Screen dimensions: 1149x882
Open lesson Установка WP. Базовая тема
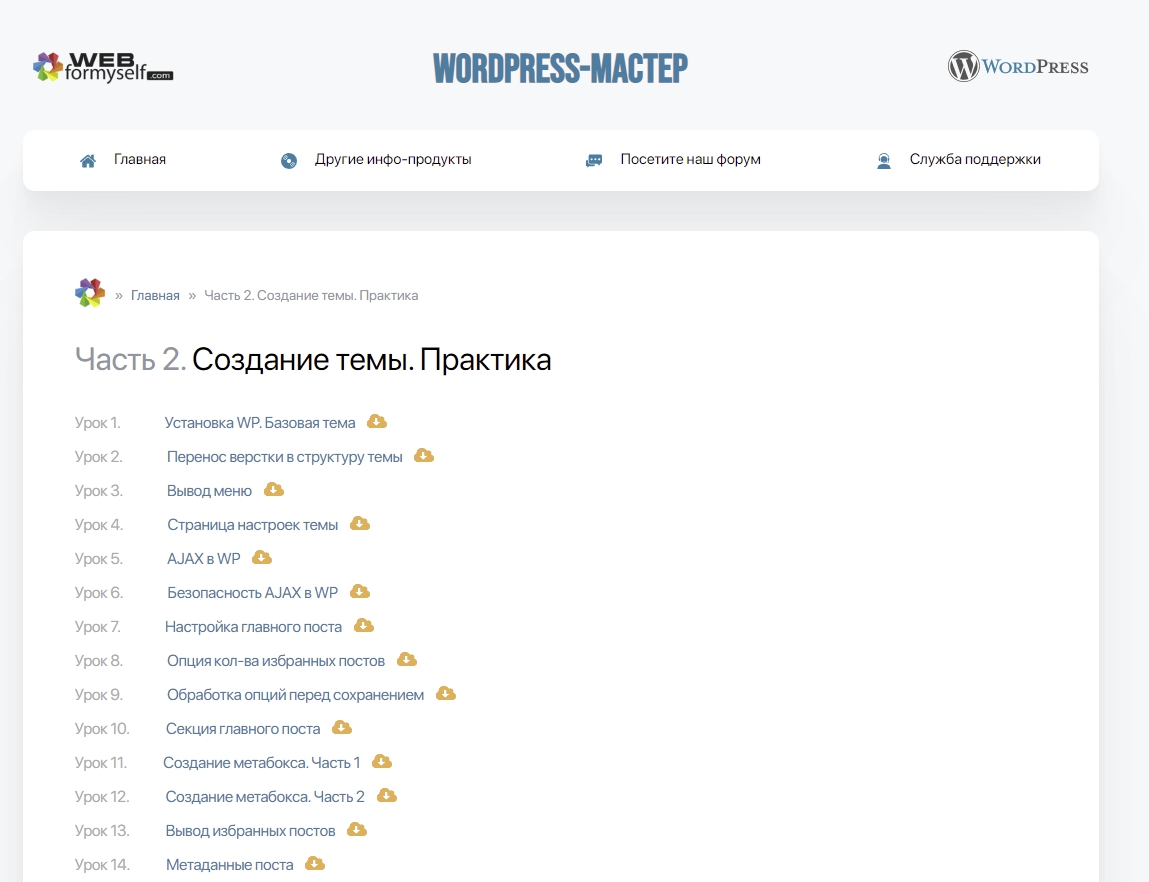coord(259,423)
